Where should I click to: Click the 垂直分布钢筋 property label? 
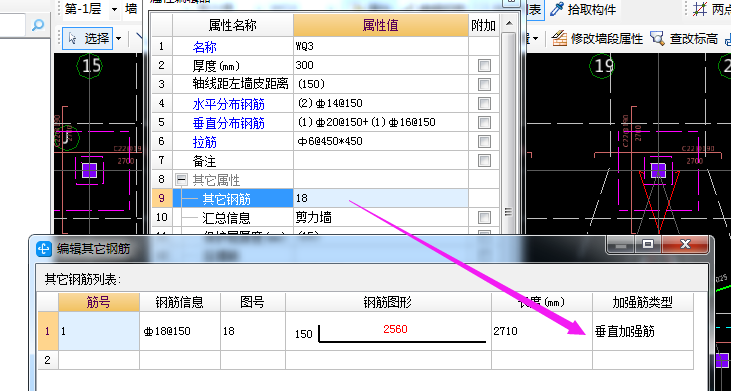pyautogui.click(x=228, y=123)
